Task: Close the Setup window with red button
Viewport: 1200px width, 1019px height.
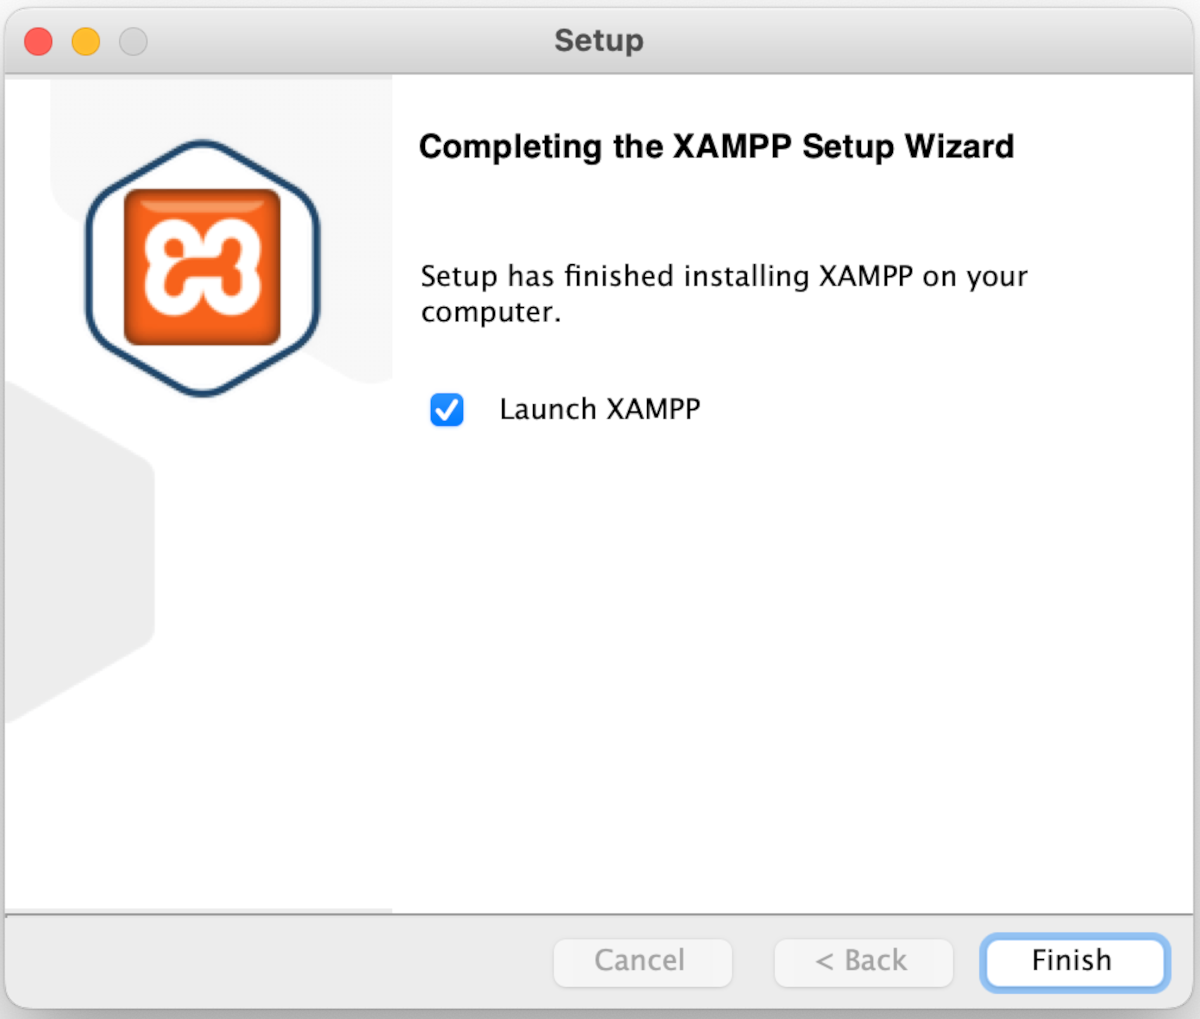Action: click(38, 41)
